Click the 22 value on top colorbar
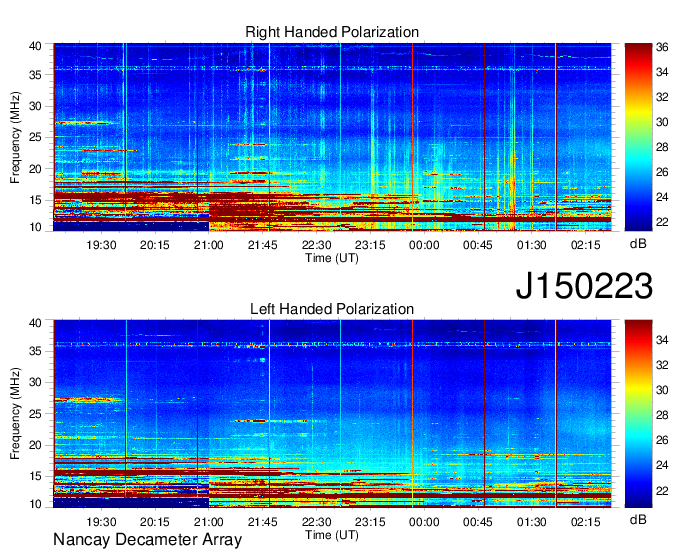Screen dimensions: 680x552 coord(662,222)
